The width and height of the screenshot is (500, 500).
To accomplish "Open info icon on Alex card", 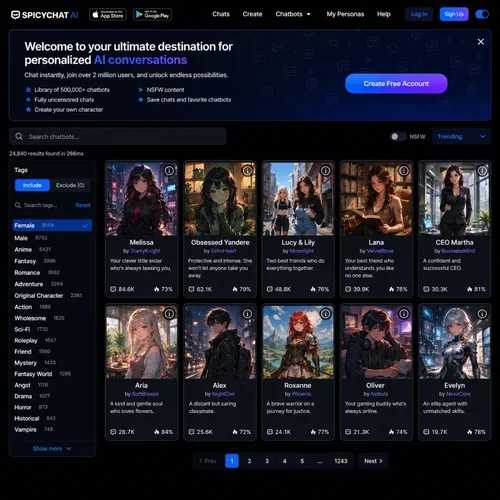I will (247, 314).
